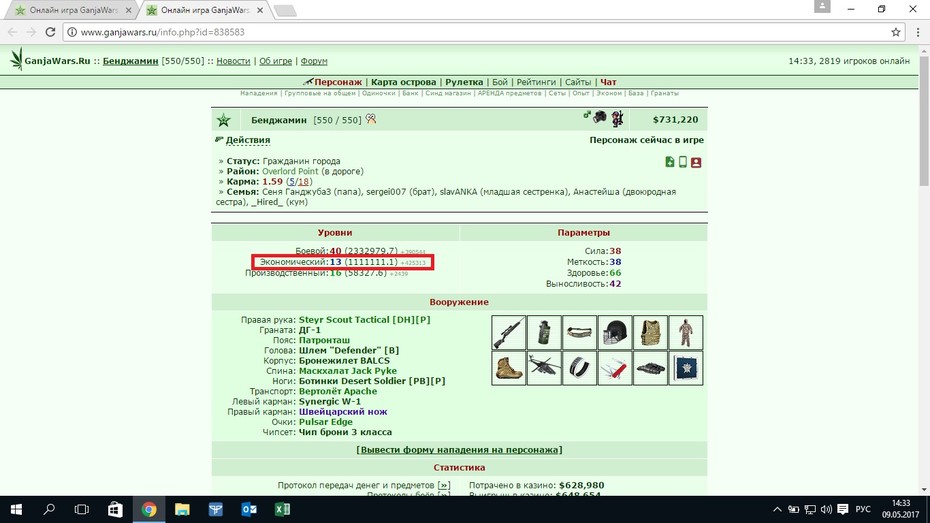Open Чат menu item
This screenshot has width=930, height=523.
pyautogui.click(x=608, y=82)
